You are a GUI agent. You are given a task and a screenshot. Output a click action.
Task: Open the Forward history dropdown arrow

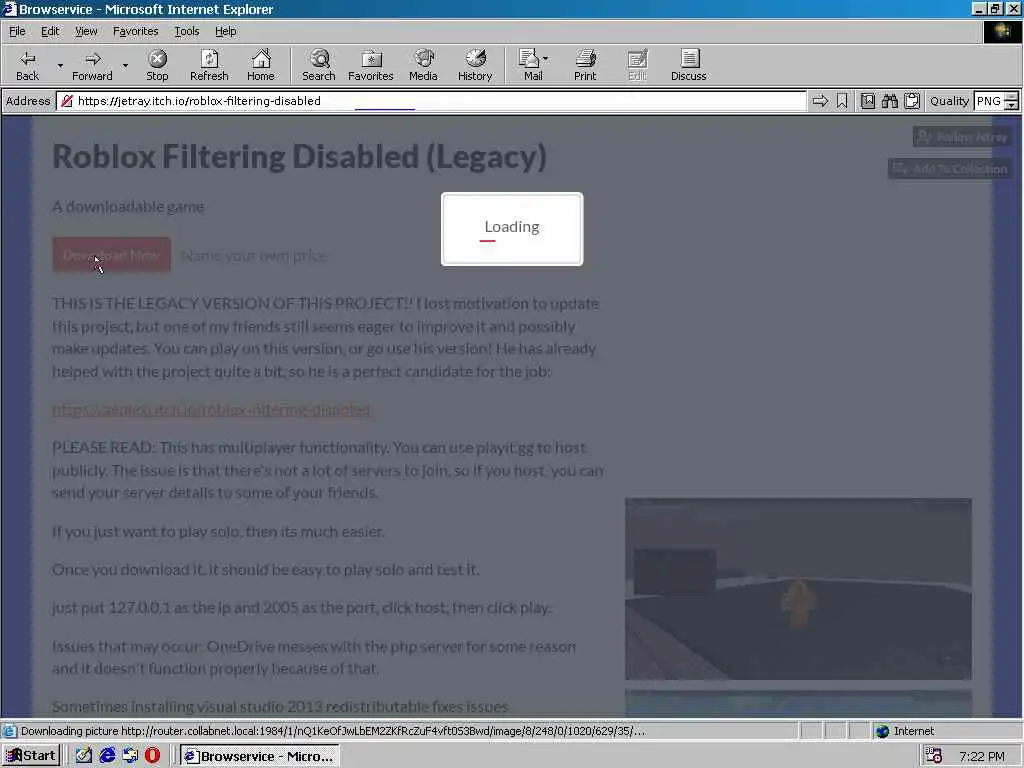click(125, 65)
